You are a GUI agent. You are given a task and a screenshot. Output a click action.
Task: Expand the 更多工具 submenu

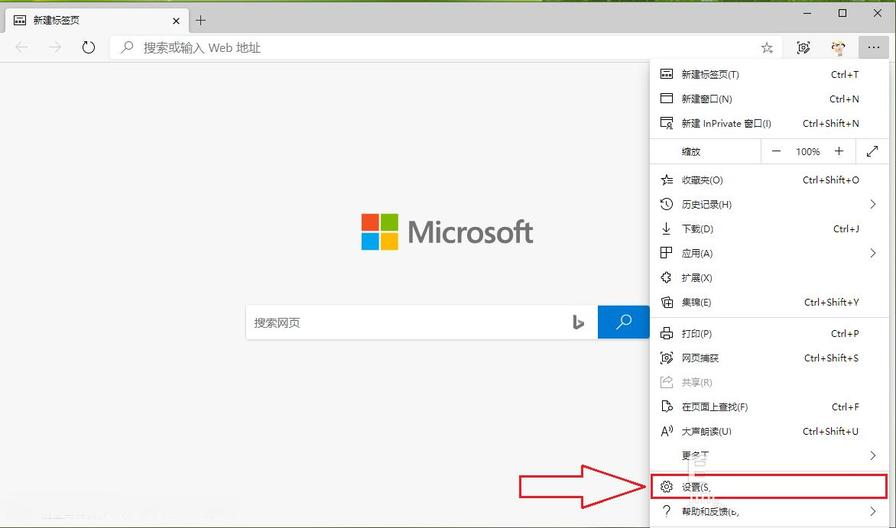click(769, 455)
